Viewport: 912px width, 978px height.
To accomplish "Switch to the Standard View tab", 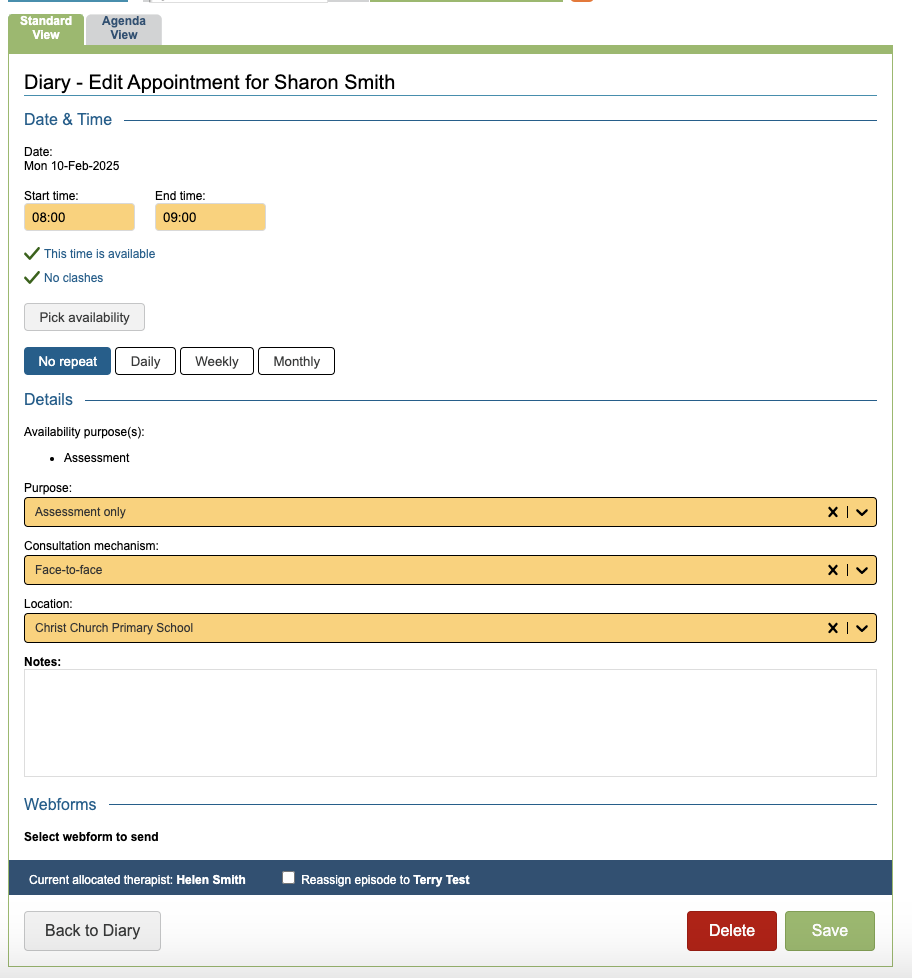I will pyautogui.click(x=46, y=28).
